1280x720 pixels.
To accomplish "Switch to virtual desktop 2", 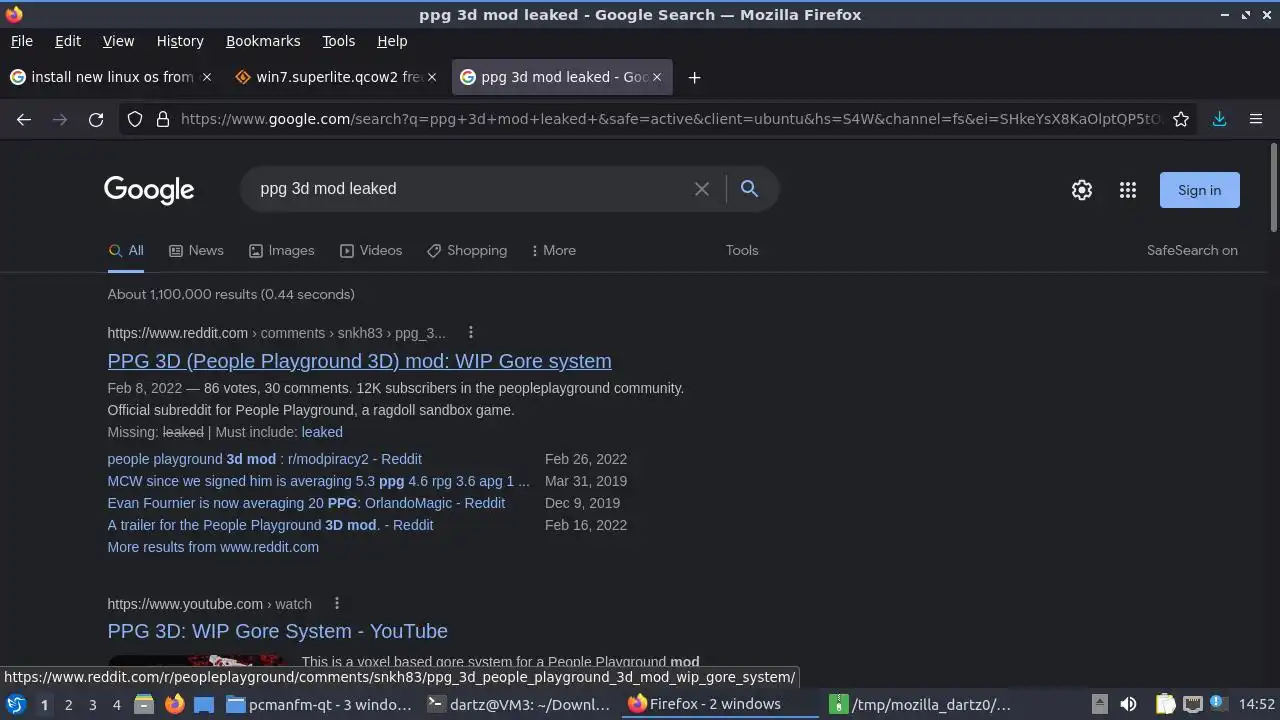I will coord(68,704).
